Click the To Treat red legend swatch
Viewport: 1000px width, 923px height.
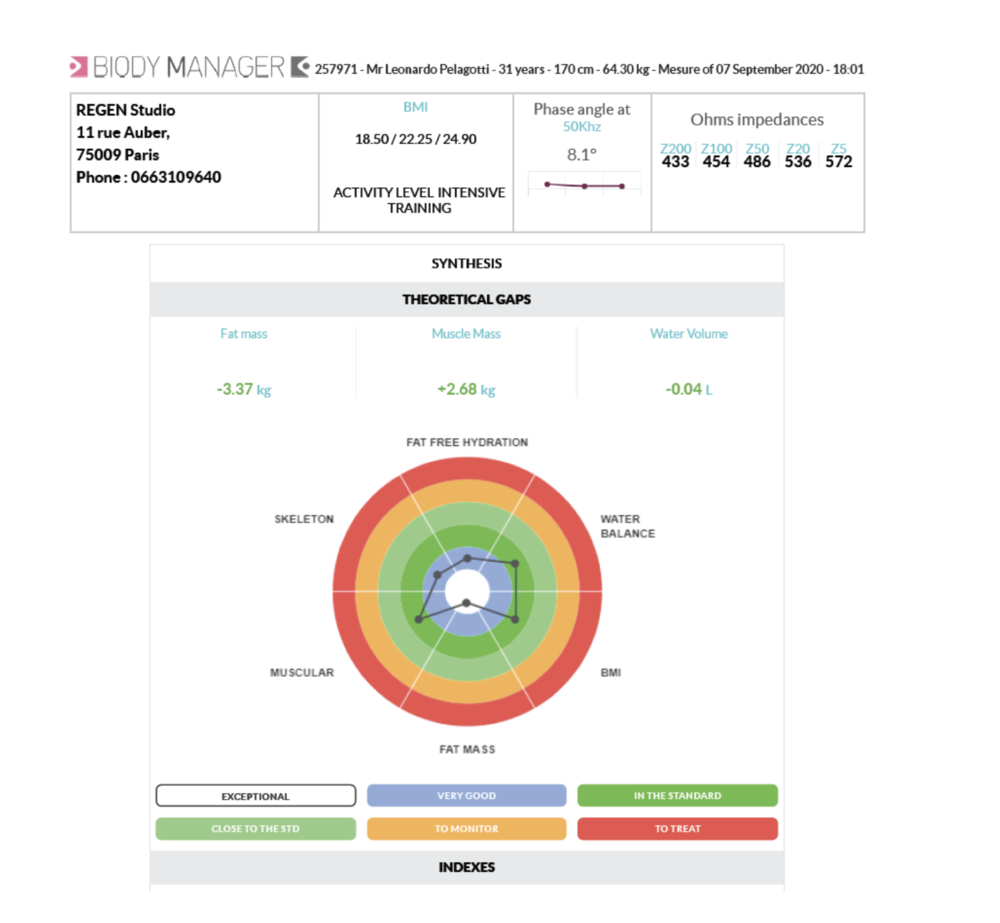tap(677, 829)
